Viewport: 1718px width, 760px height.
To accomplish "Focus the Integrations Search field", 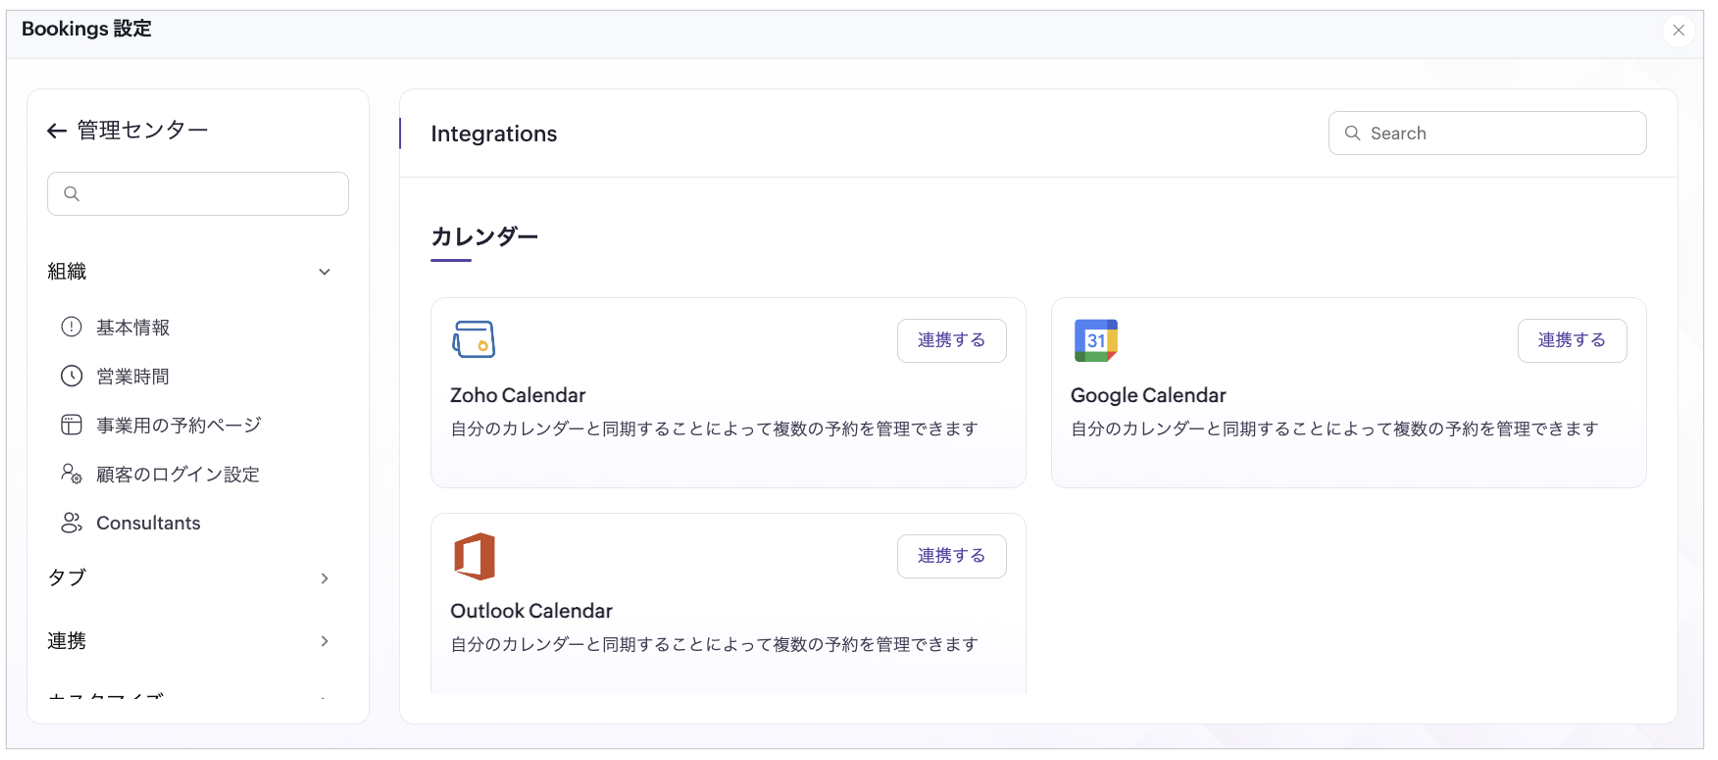I will tap(1500, 133).
